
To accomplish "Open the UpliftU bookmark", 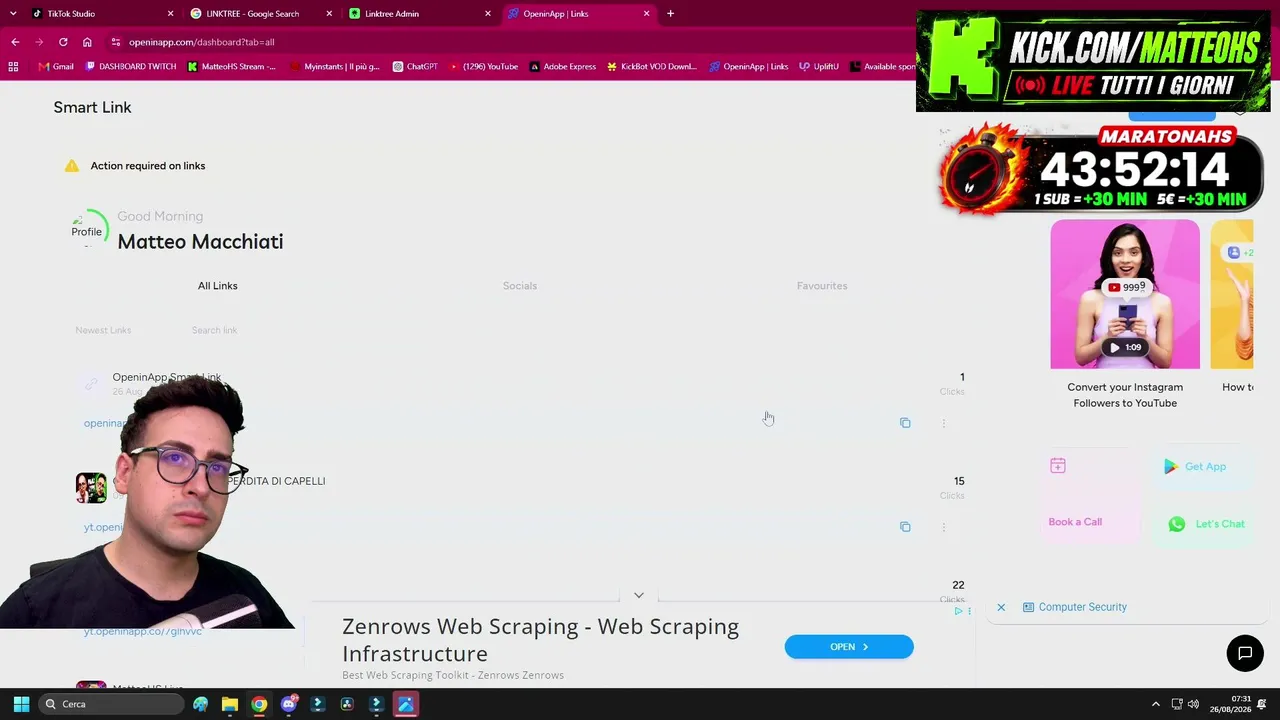I will coord(819,67).
